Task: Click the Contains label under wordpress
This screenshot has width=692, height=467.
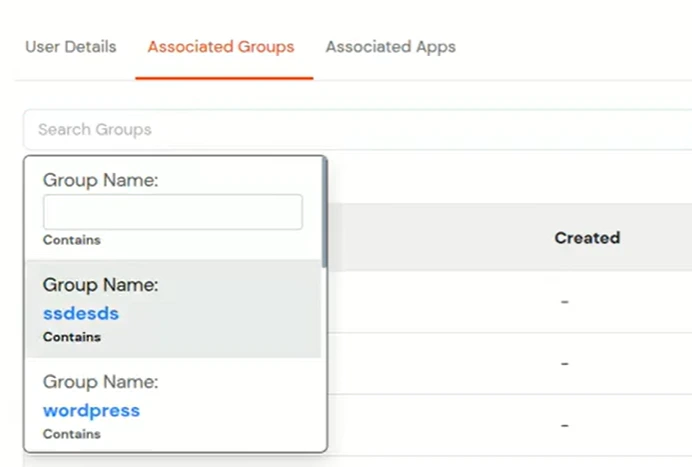Action: (72, 434)
